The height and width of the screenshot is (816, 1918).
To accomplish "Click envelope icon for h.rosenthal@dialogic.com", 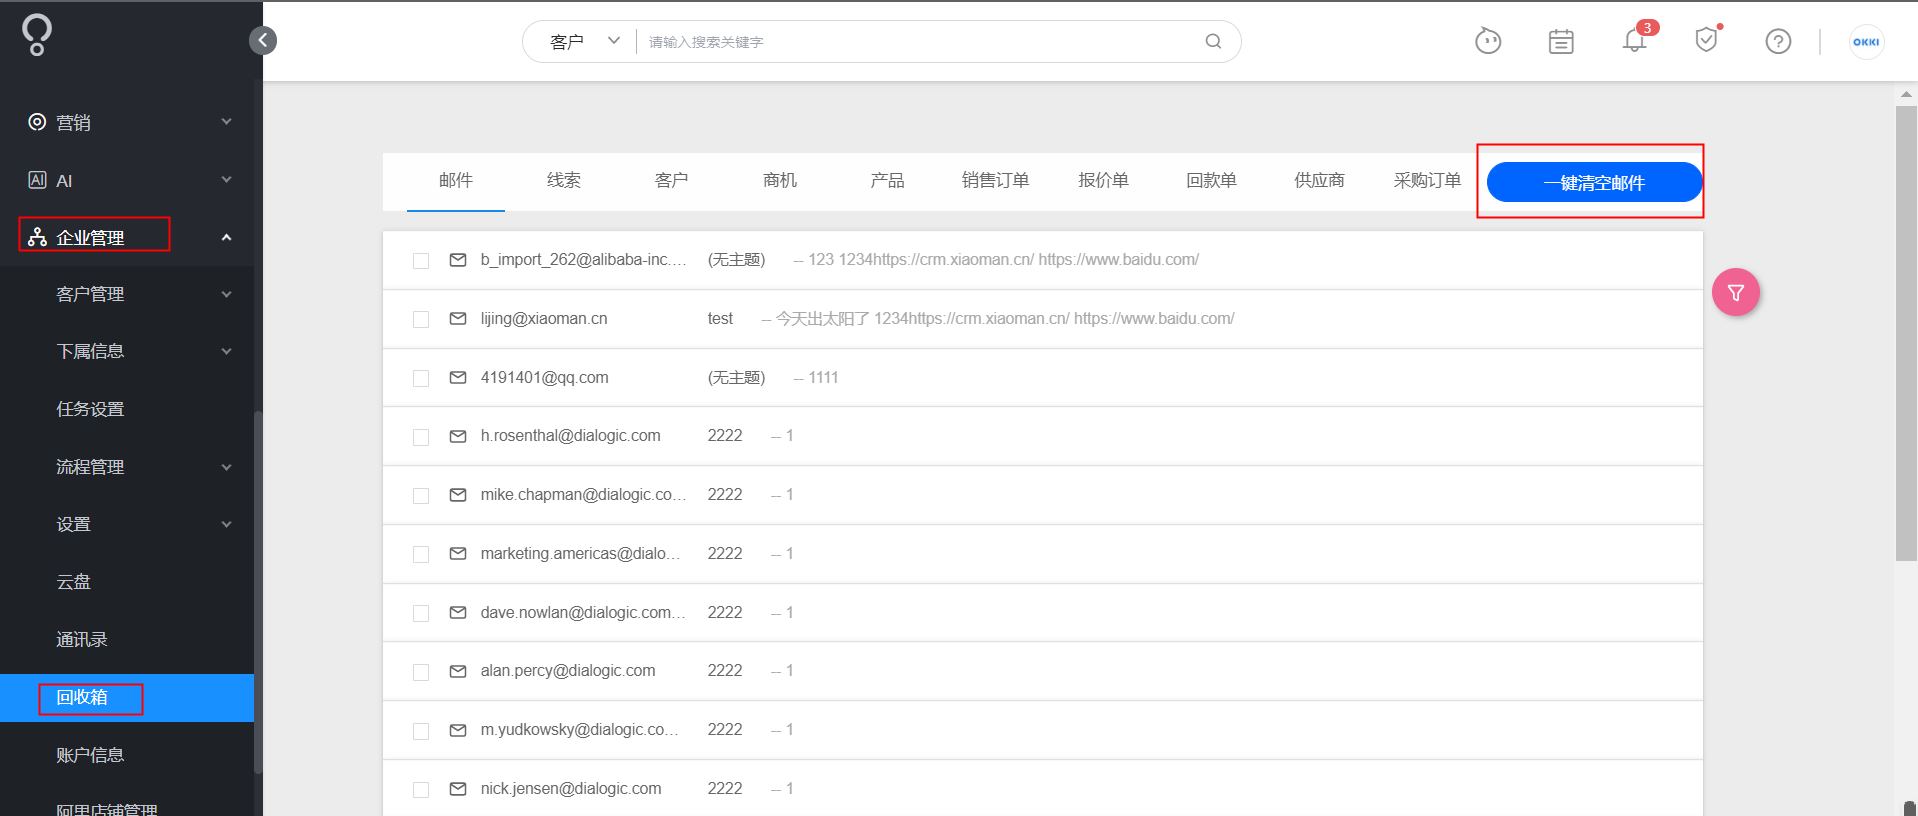I will pos(458,436).
